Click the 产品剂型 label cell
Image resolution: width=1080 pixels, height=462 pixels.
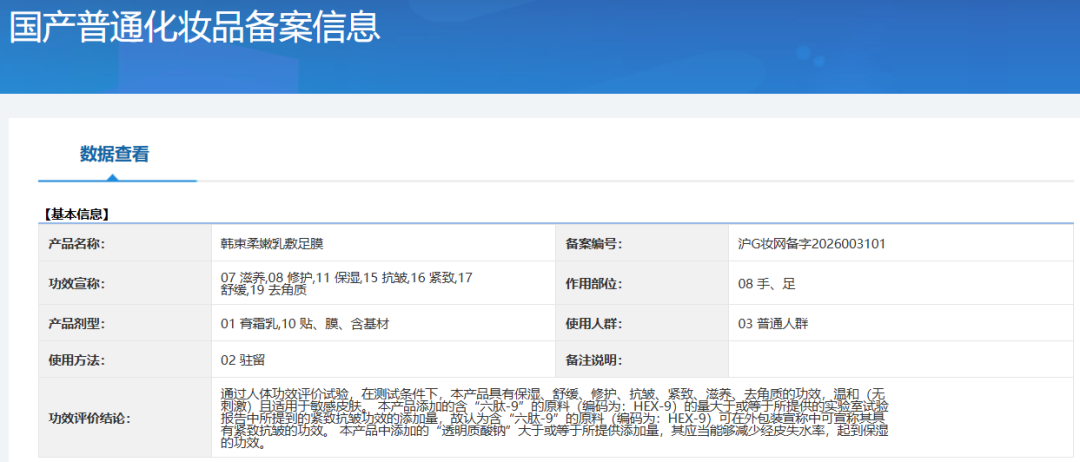click(77, 324)
